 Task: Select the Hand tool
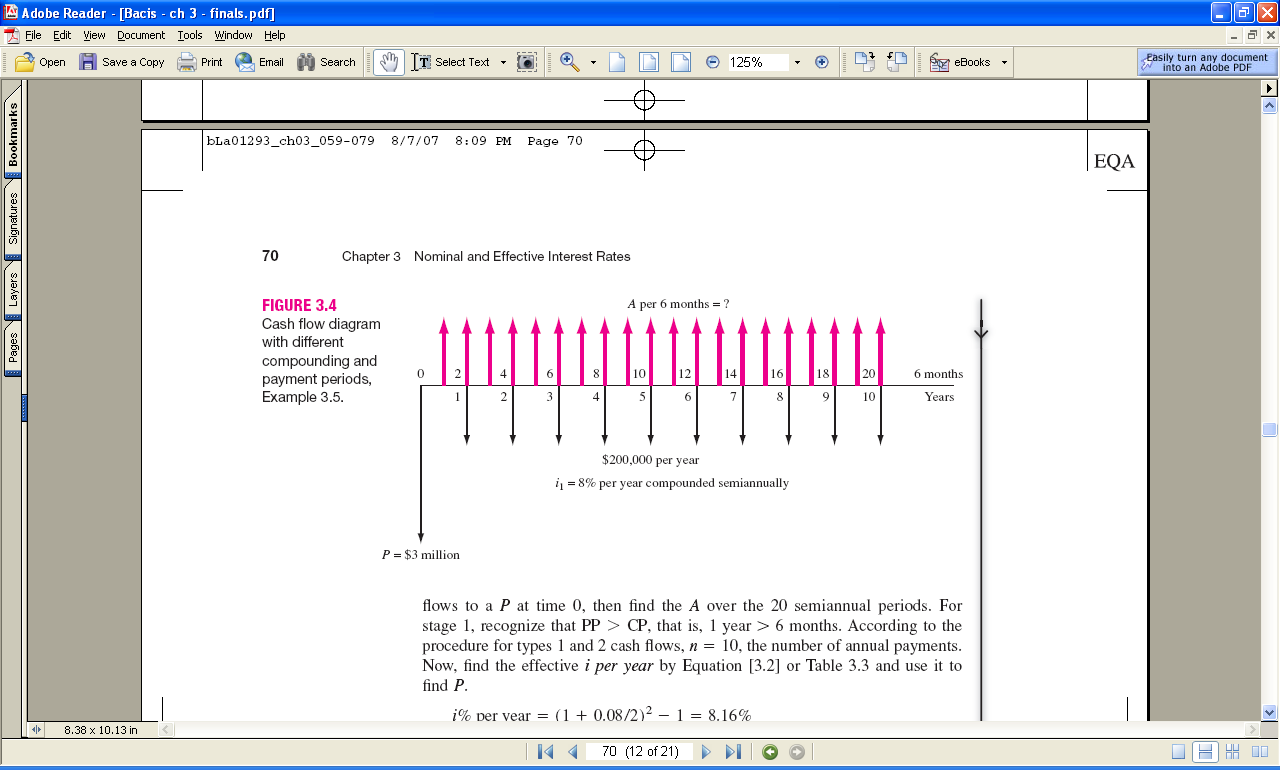pyautogui.click(x=389, y=61)
